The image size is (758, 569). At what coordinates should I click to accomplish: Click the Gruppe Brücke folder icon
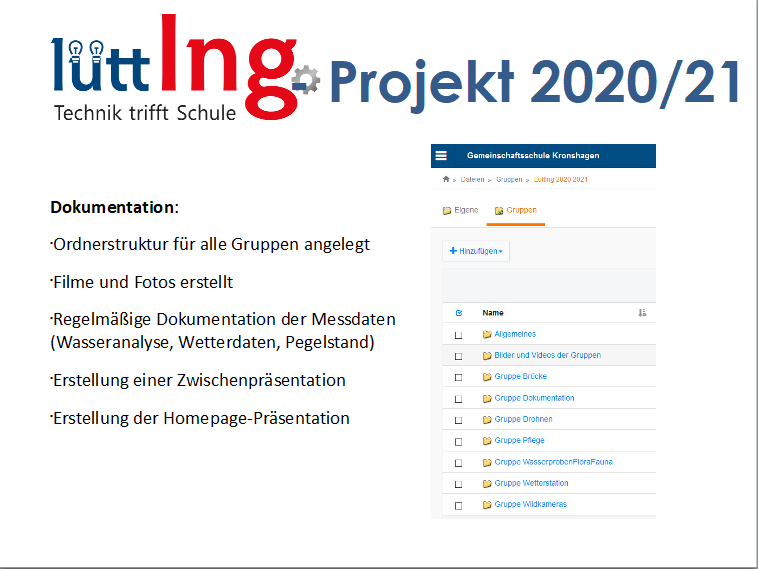point(487,377)
